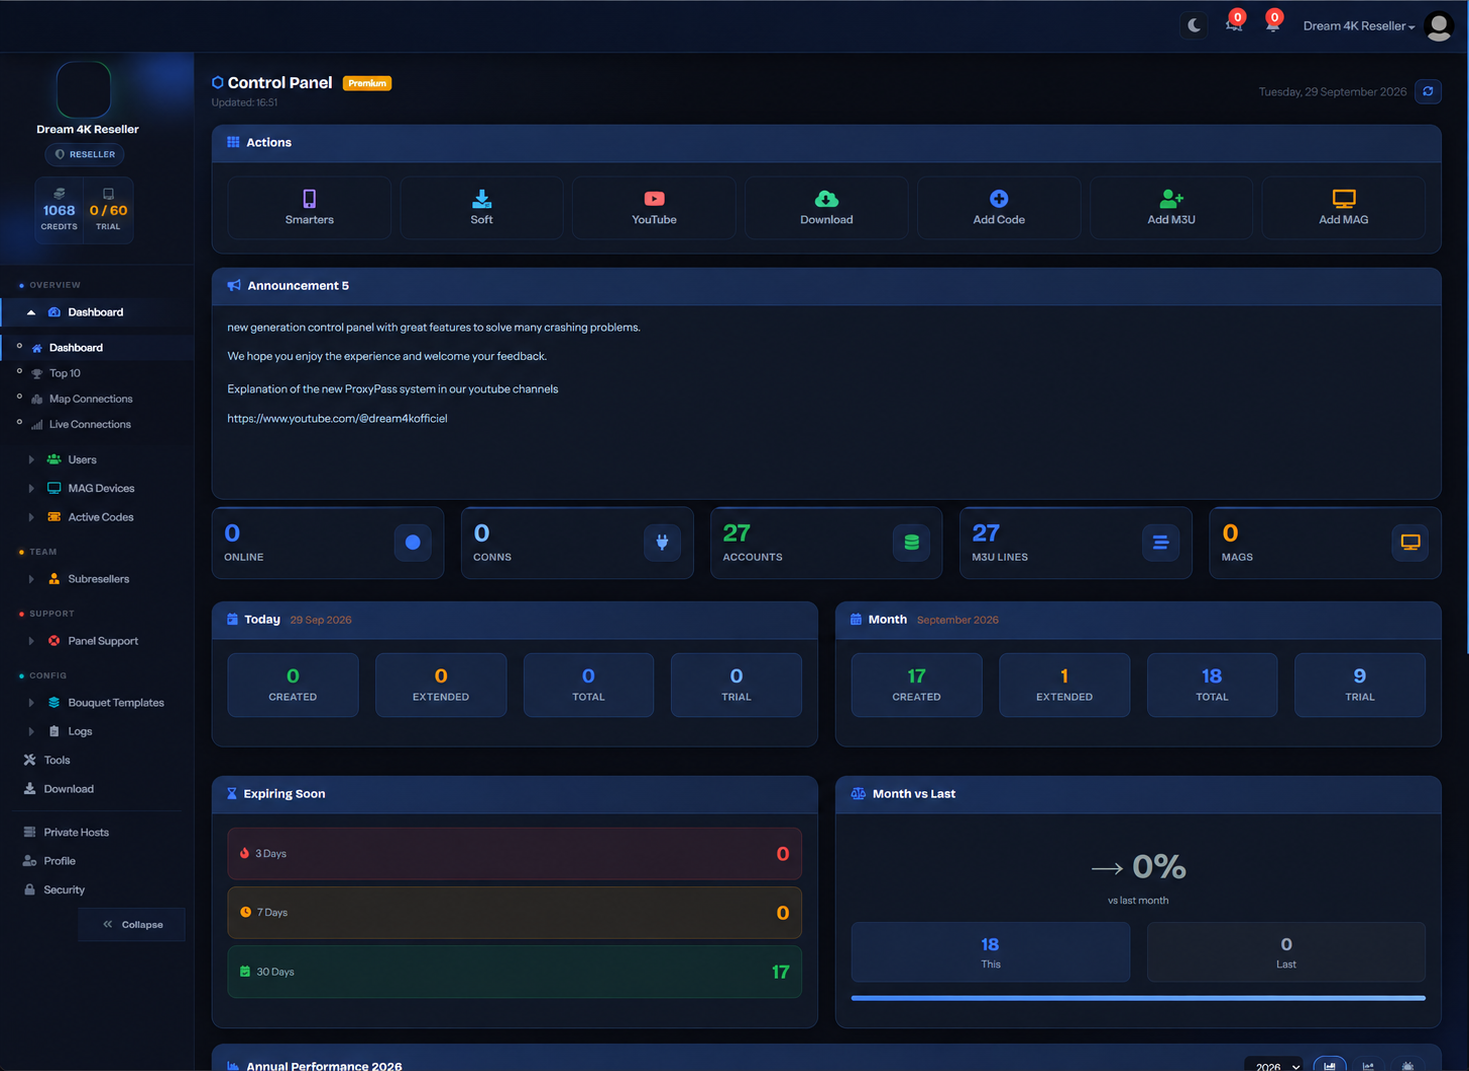
Task: Click the Month vs Last progress bar
Action: coord(1138,998)
